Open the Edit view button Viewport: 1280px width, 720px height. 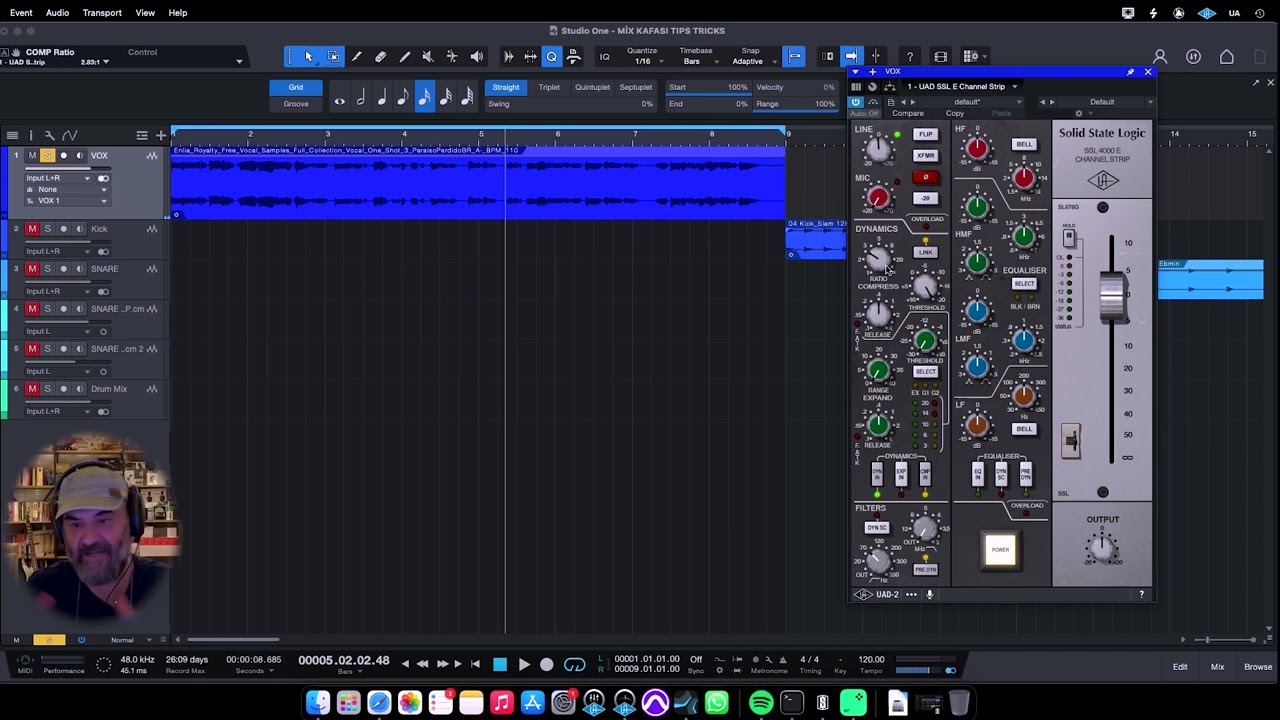click(x=1180, y=667)
